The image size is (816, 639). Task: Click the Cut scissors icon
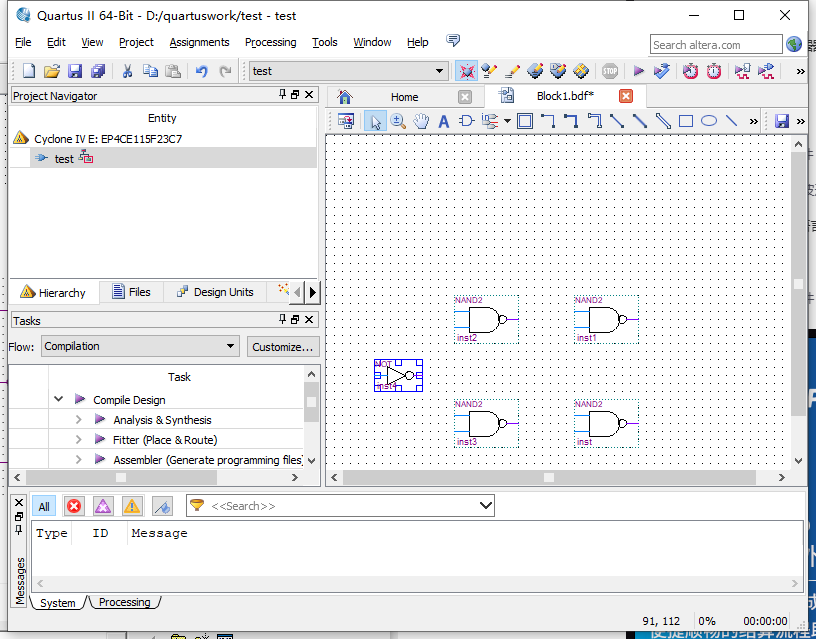127,71
